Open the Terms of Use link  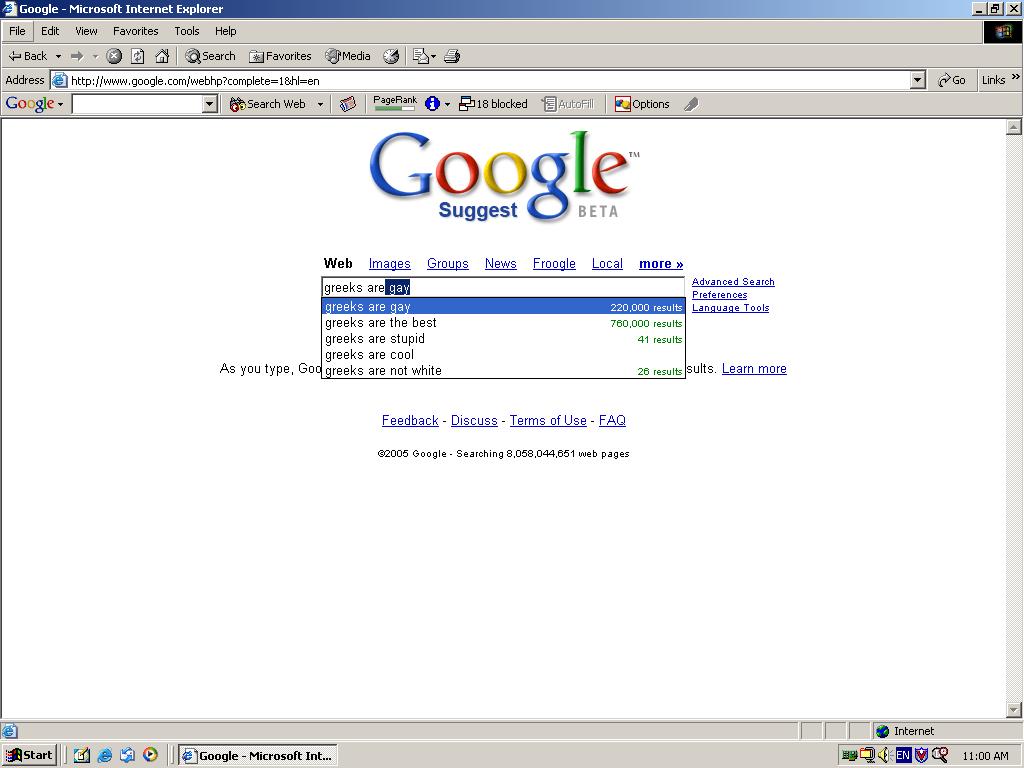click(x=548, y=420)
